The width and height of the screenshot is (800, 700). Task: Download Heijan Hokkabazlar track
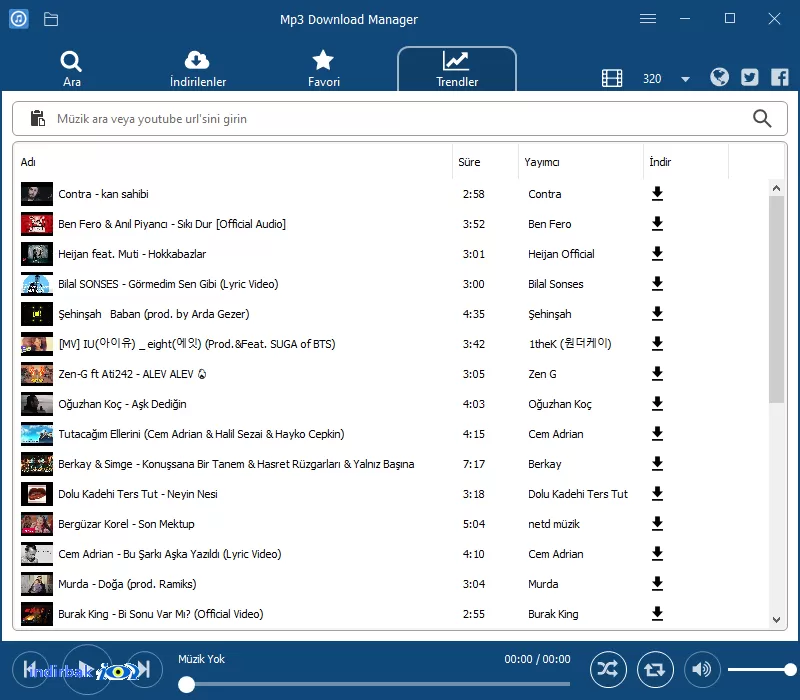657,254
